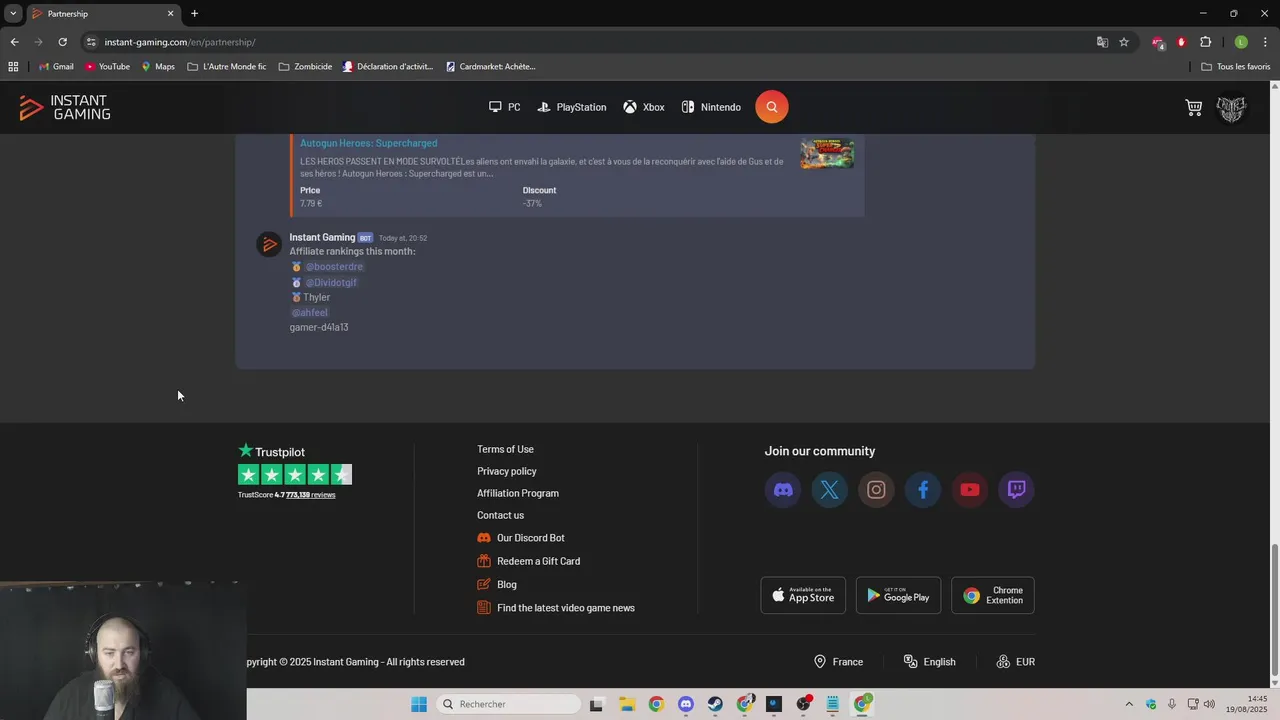Viewport: 1280px width, 720px height.
Task: Click the @boosterdre mention
Action: coord(334,267)
